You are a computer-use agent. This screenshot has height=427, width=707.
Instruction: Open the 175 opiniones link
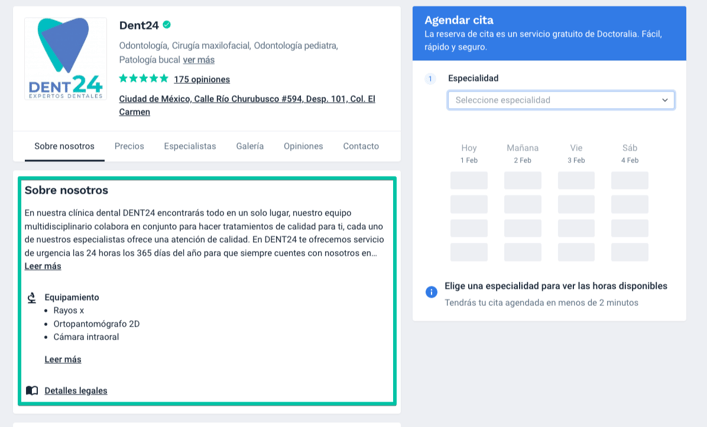coord(202,79)
